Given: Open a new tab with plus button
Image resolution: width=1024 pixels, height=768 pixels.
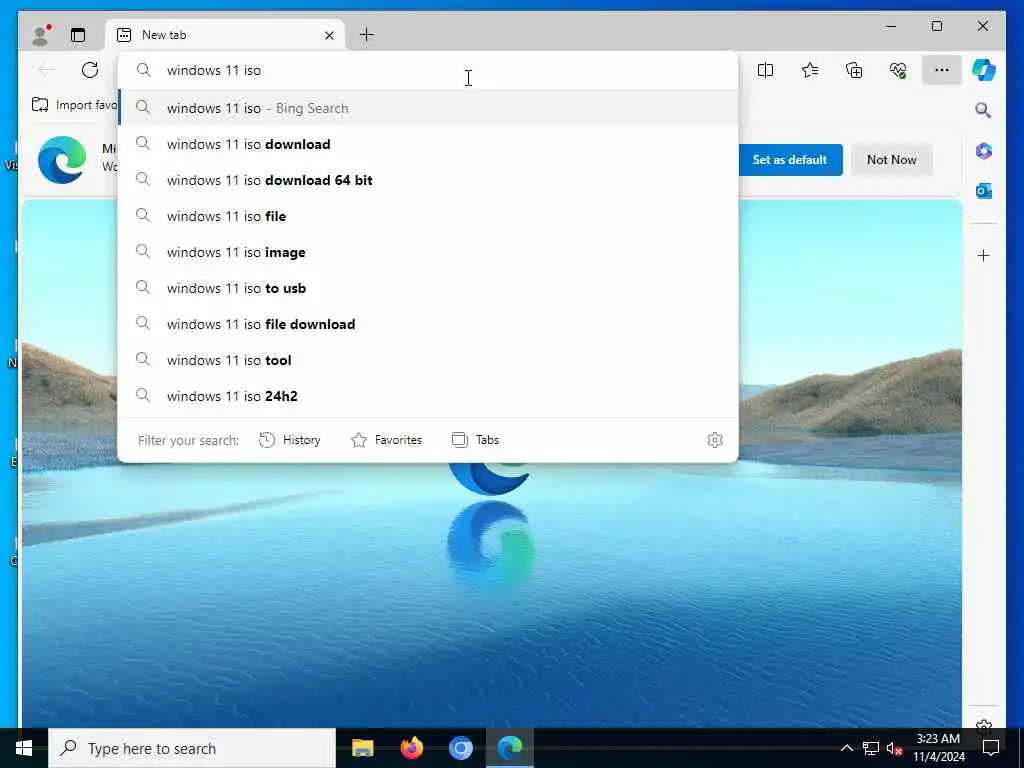Looking at the screenshot, I should pos(366,35).
